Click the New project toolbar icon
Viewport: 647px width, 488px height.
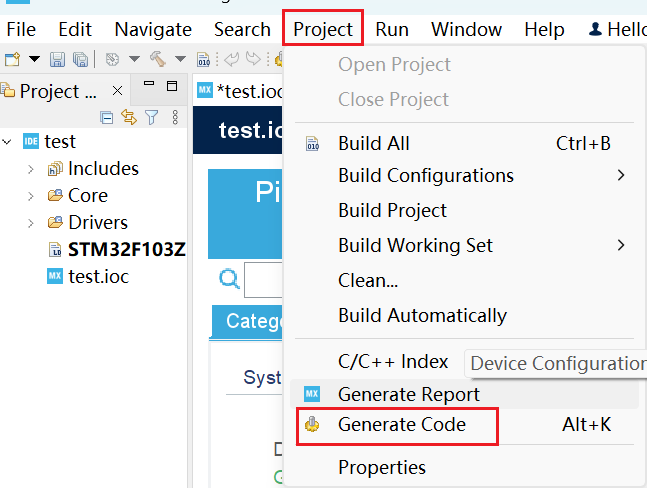pyautogui.click(x=12, y=59)
